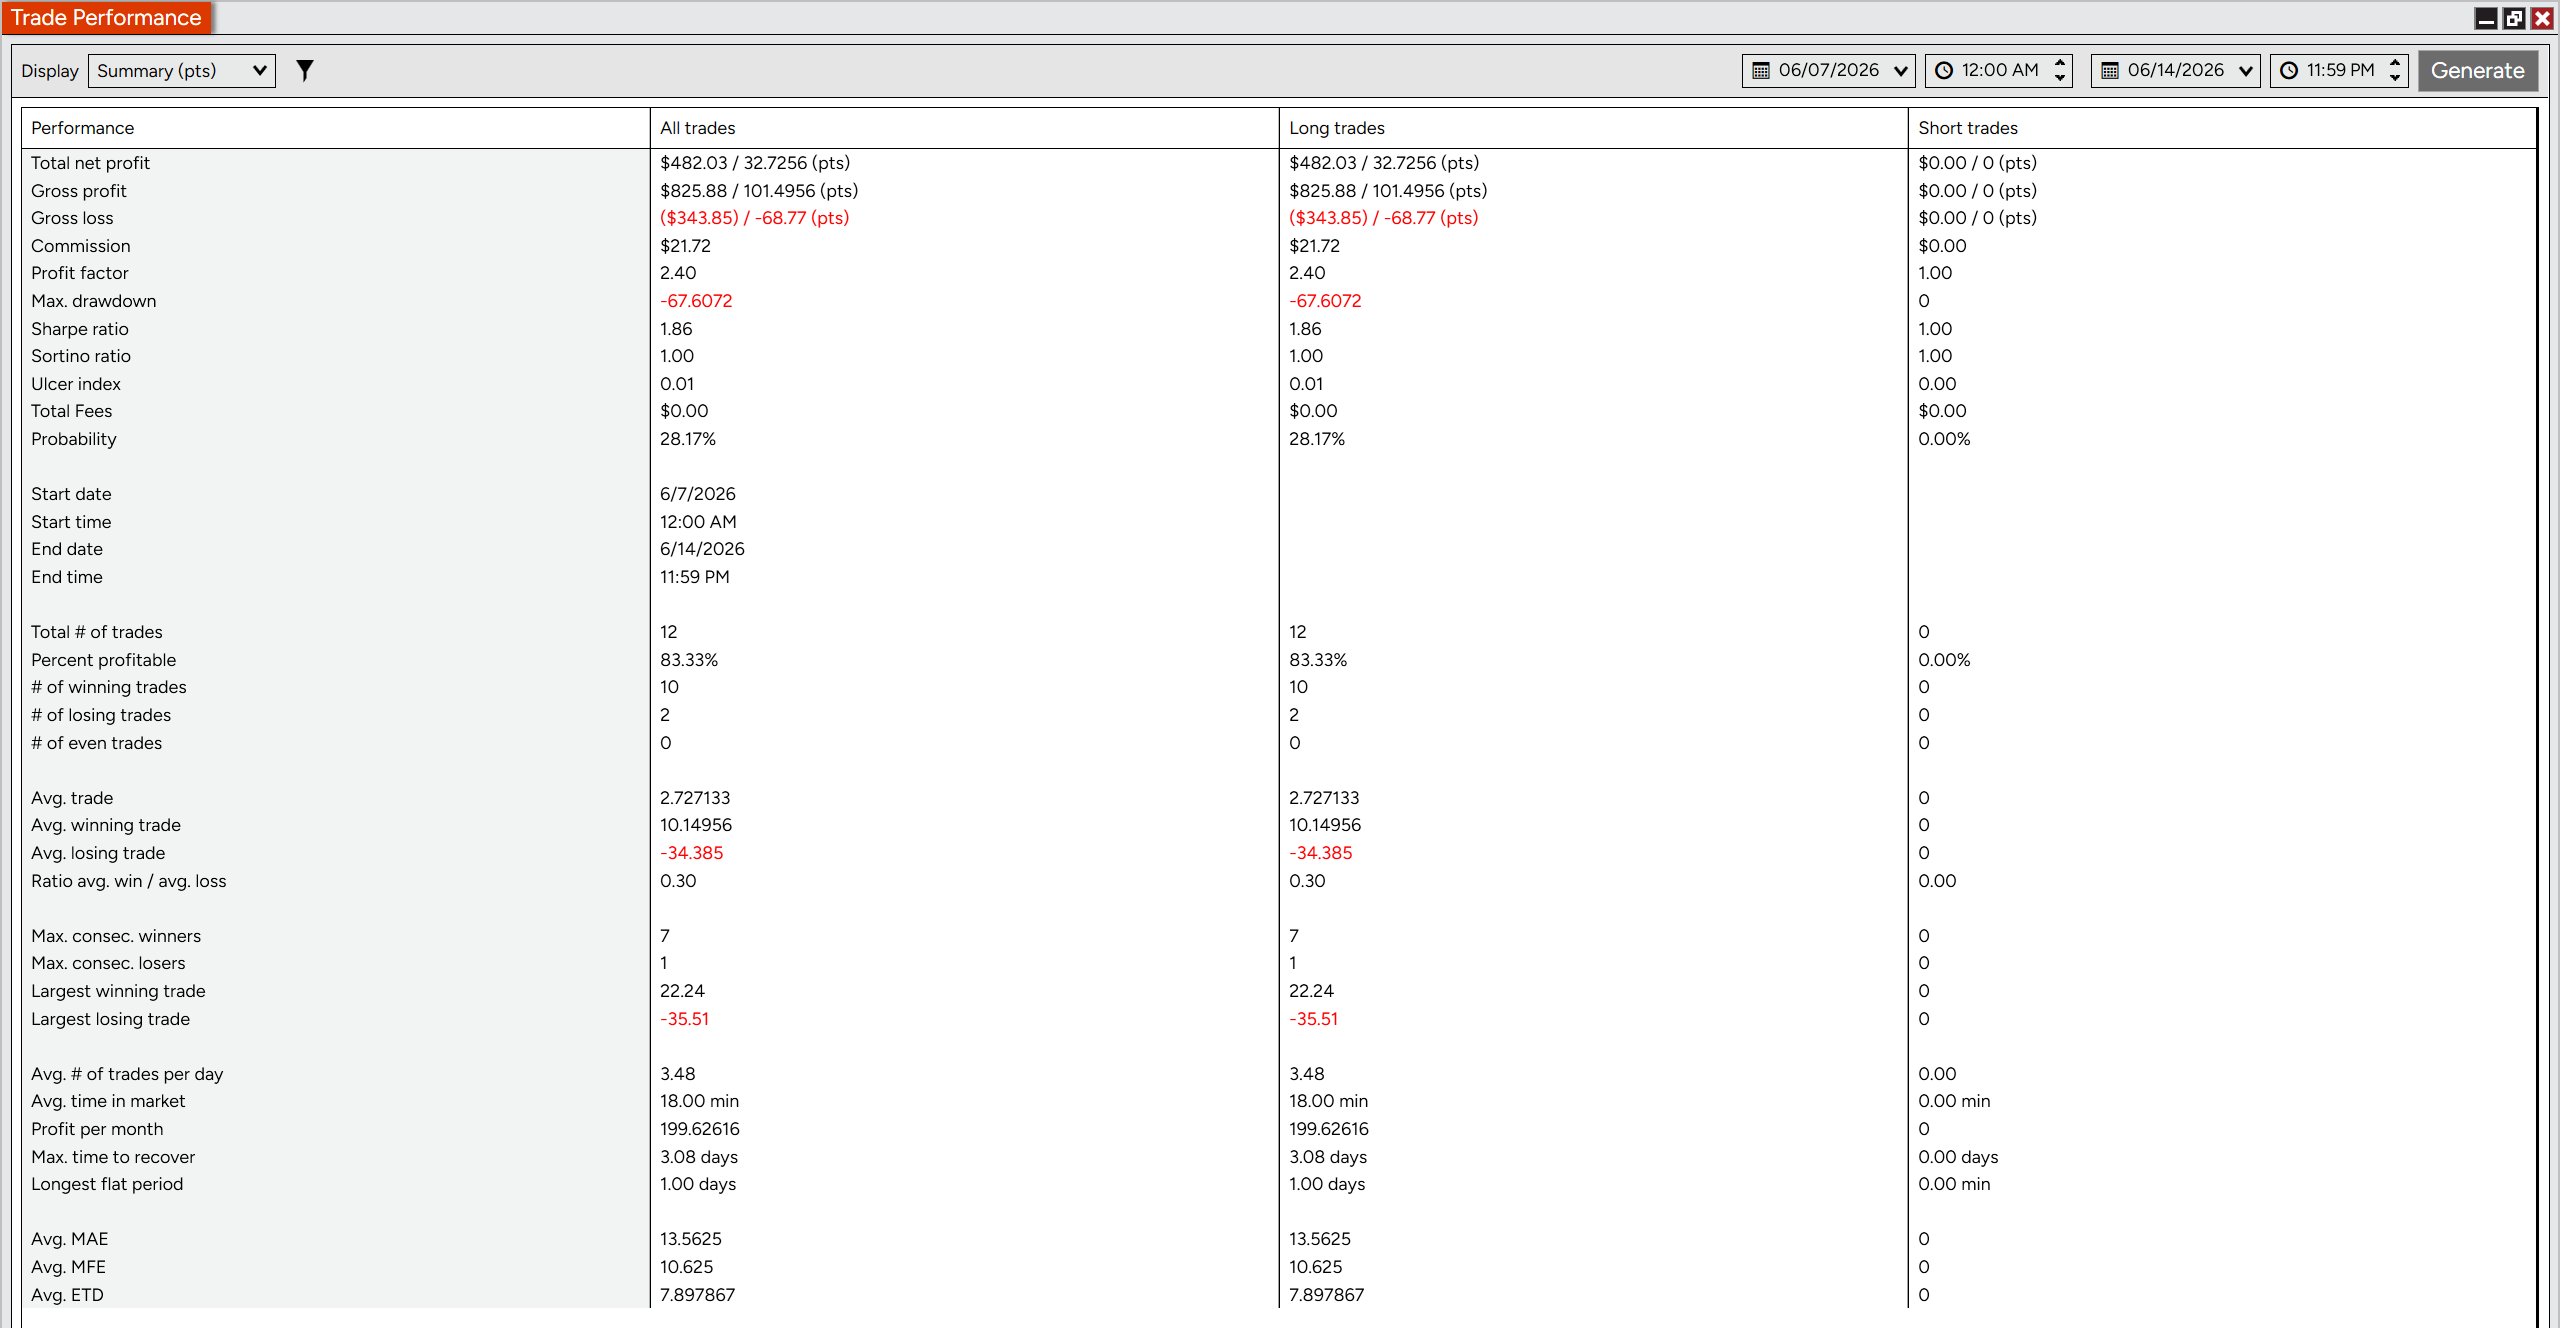Increase start time with up arrow
This screenshot has width=2560, height=1328.
click(x=2060, y=63)
